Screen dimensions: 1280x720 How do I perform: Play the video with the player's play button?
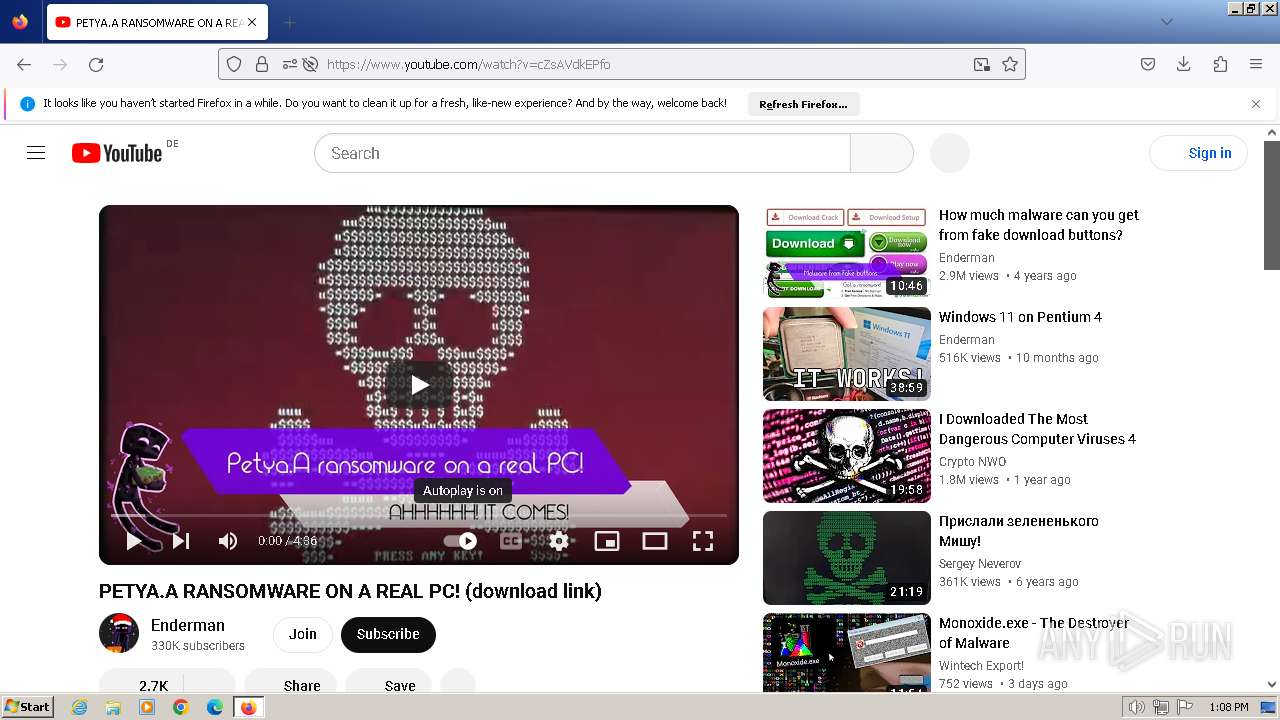coord(133,541)
